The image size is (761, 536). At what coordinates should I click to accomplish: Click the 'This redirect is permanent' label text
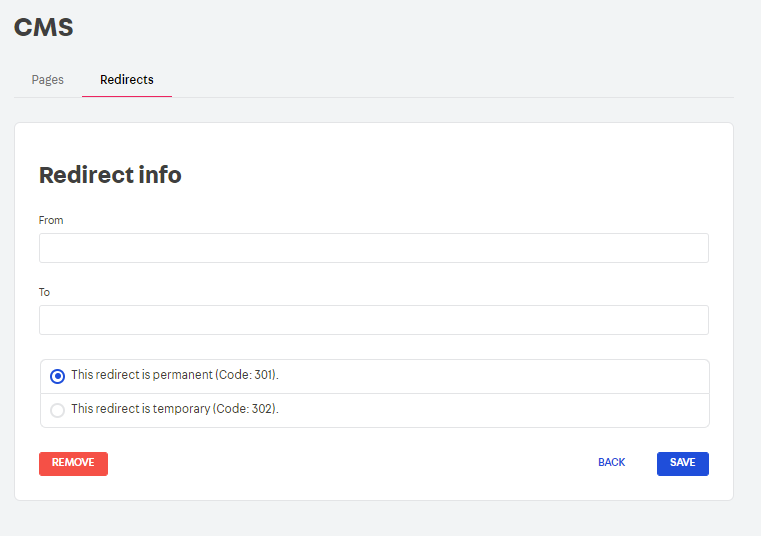pos(142,375)
